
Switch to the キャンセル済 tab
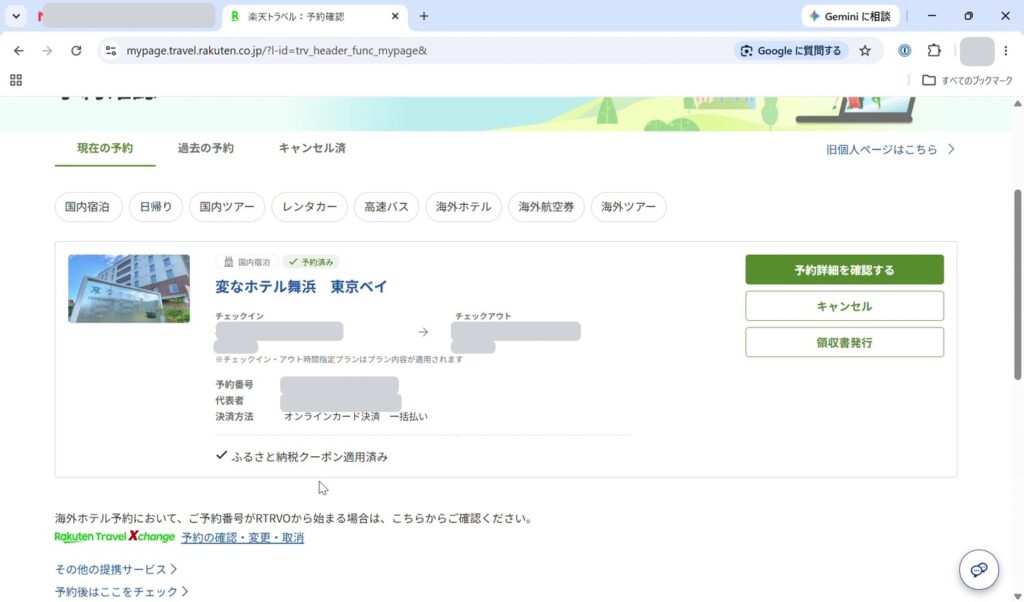click(x=312, y=148)
